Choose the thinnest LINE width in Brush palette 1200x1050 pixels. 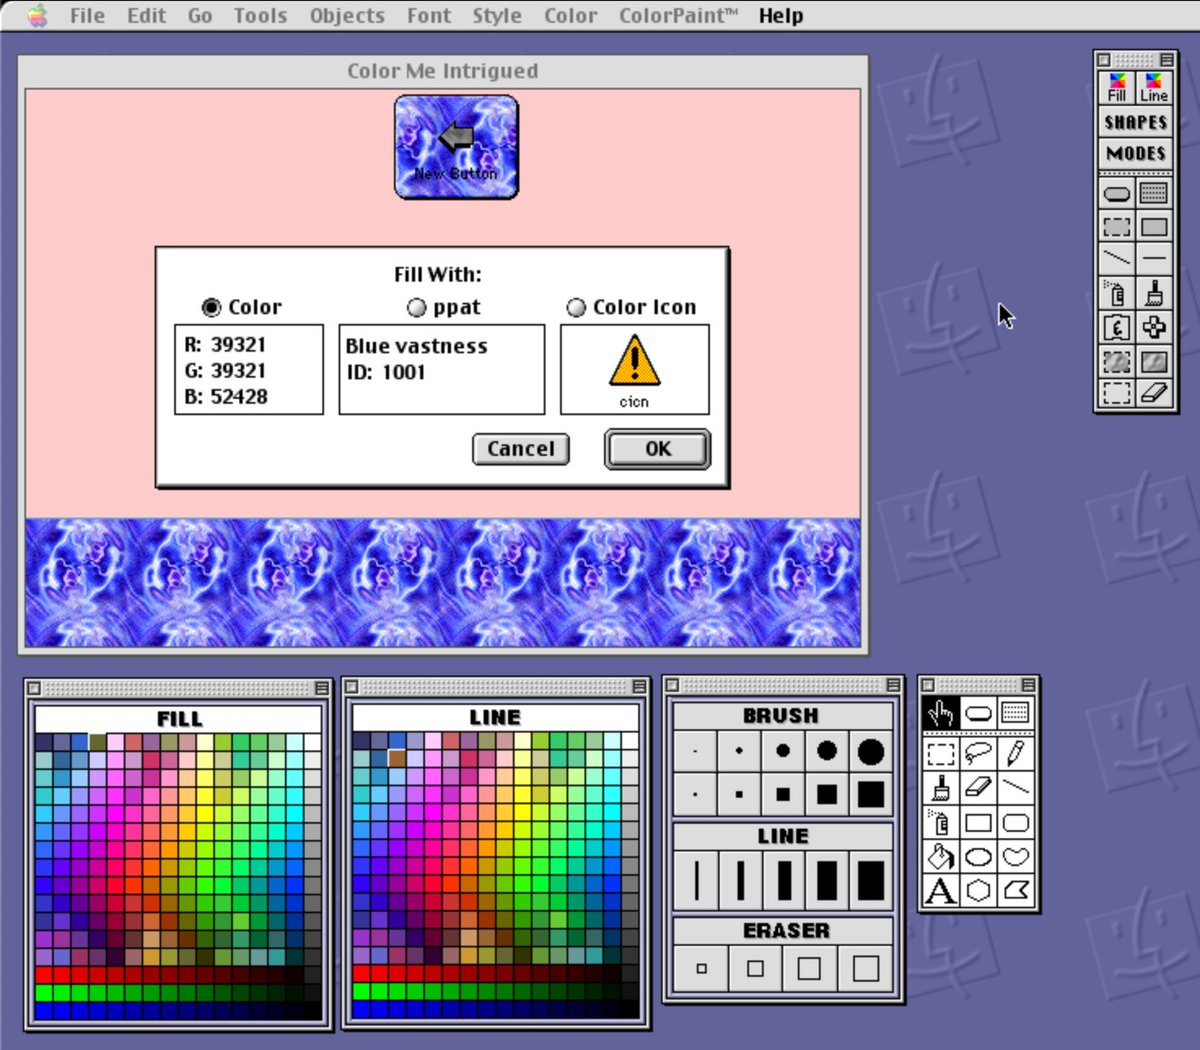click(x=696, y=880)
